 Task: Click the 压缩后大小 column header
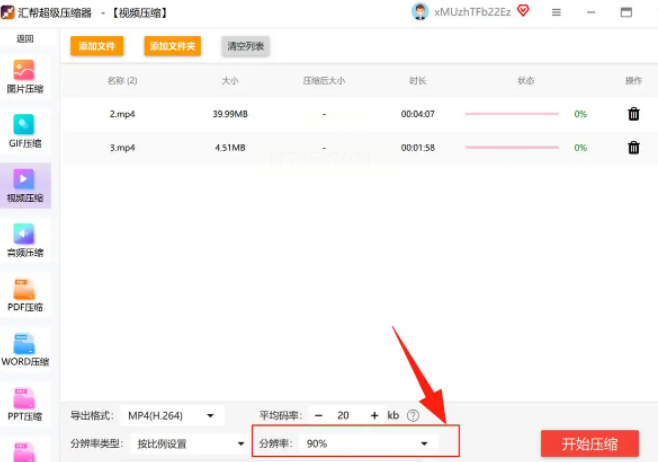(324, 81)
